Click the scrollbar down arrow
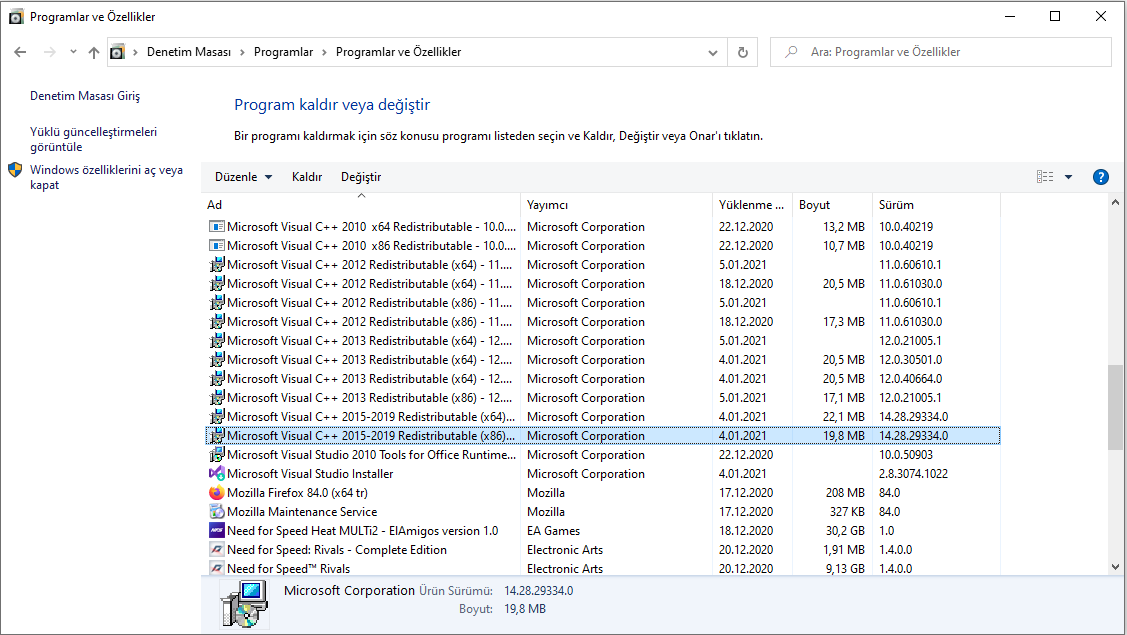This screenshot has height=635, width=1127. pos(1115,567)
